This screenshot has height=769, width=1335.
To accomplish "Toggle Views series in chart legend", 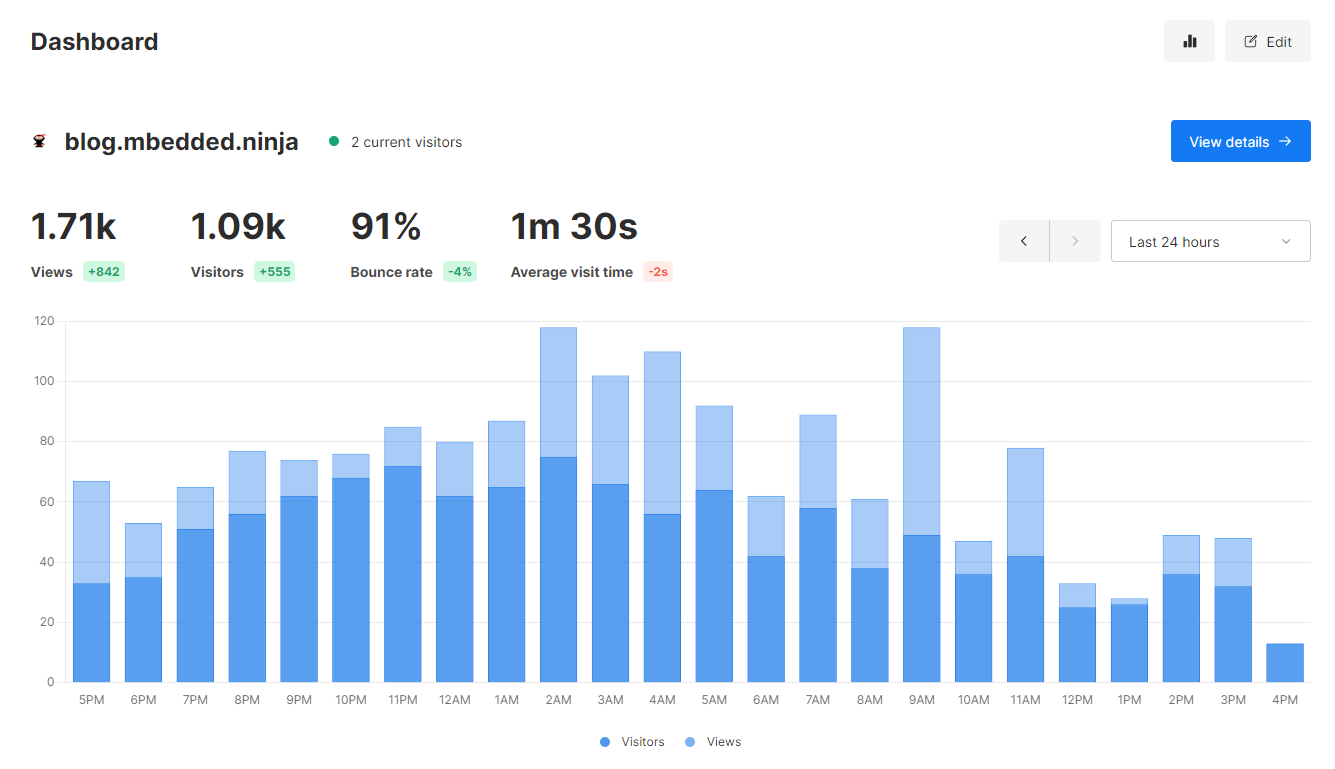I will tap(713, 742).
